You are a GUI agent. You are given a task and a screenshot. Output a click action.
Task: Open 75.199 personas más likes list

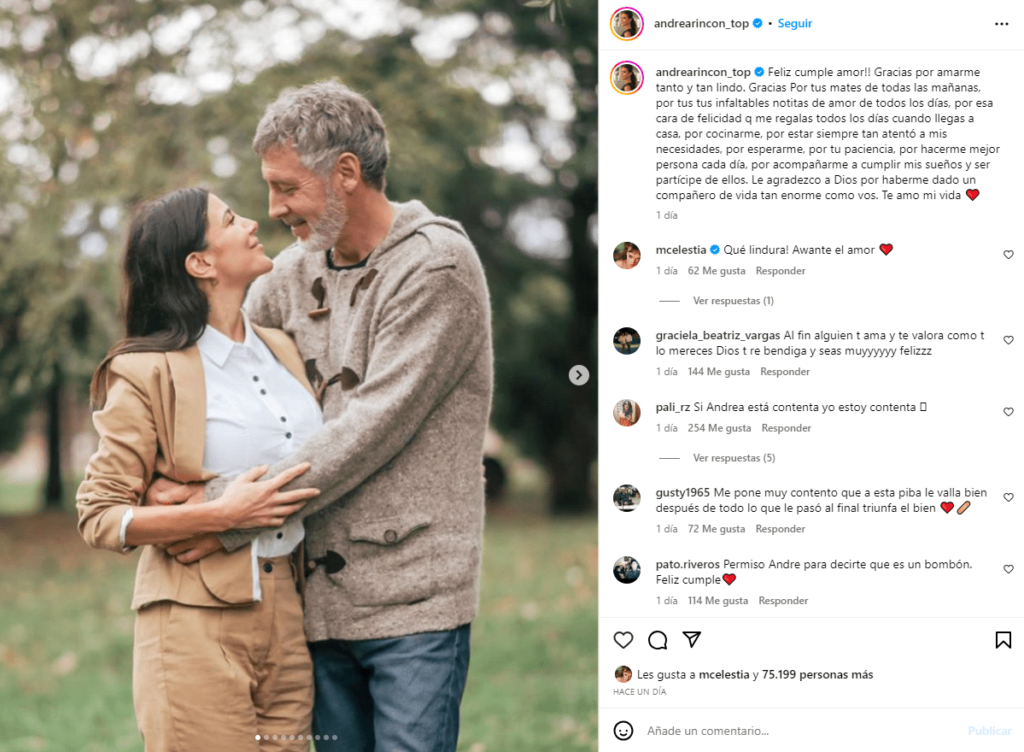click(x=817, y=674)
